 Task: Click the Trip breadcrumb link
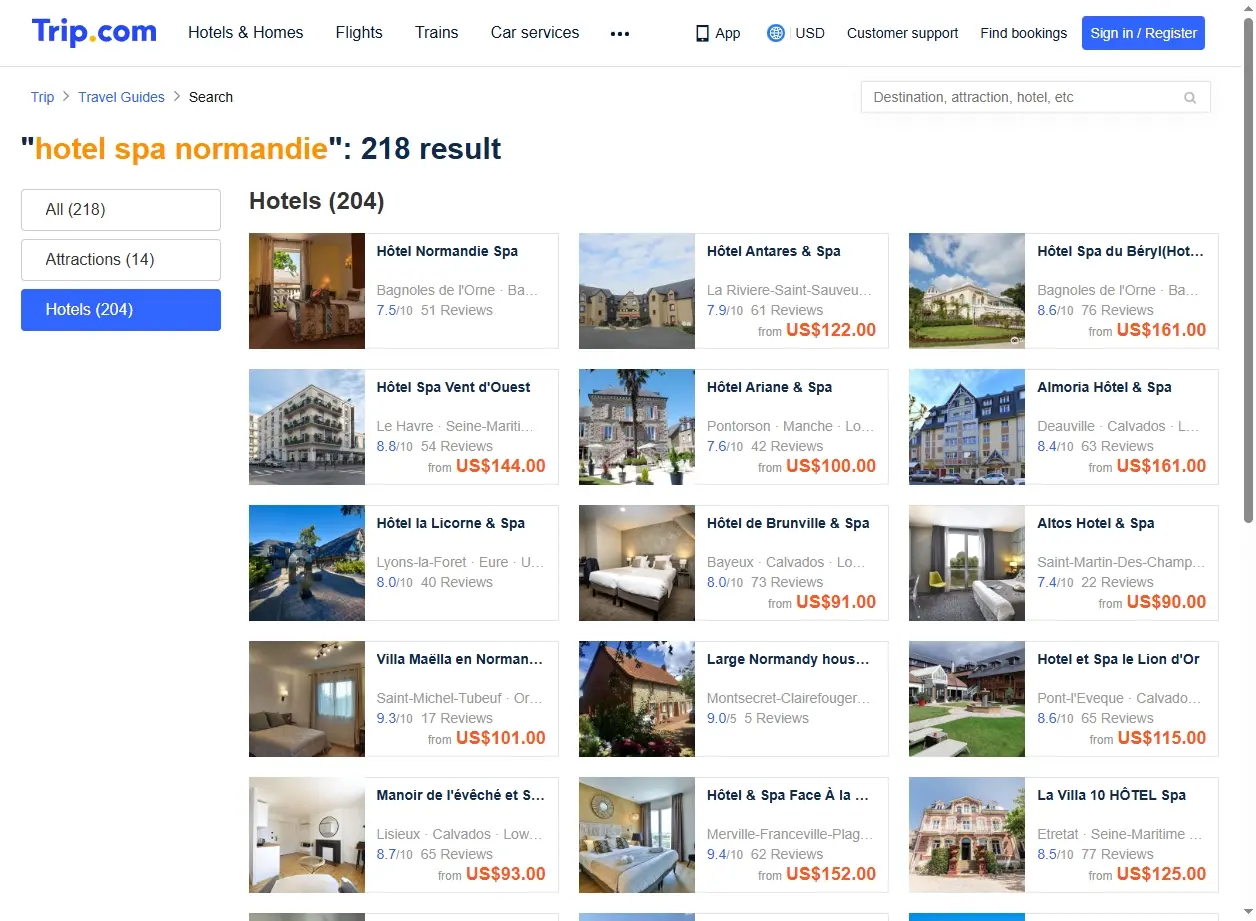pos(42,97)
